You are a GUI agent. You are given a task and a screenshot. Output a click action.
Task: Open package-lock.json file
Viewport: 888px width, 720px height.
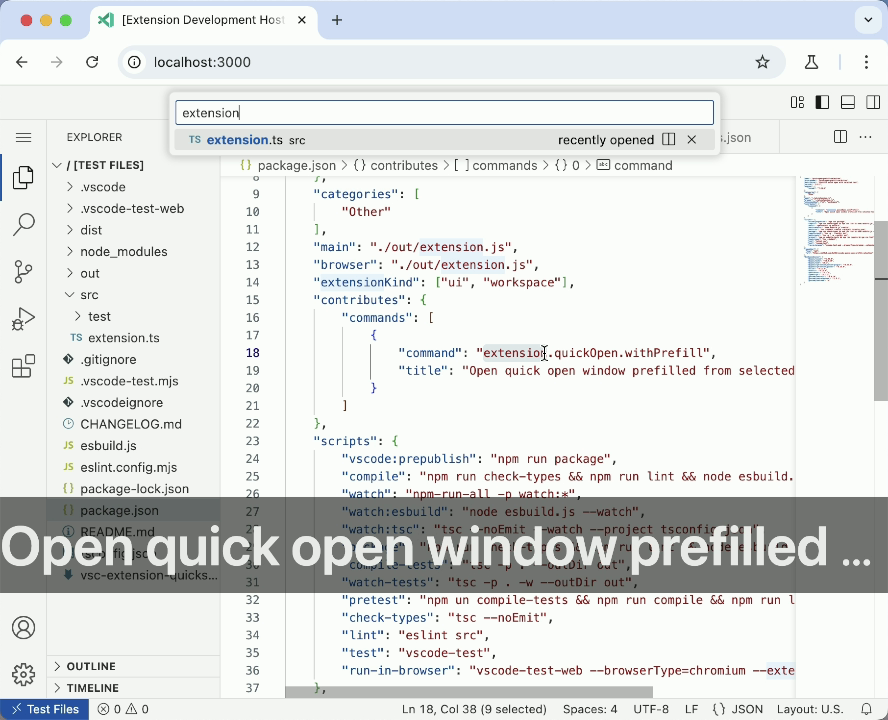coord(134,488)
